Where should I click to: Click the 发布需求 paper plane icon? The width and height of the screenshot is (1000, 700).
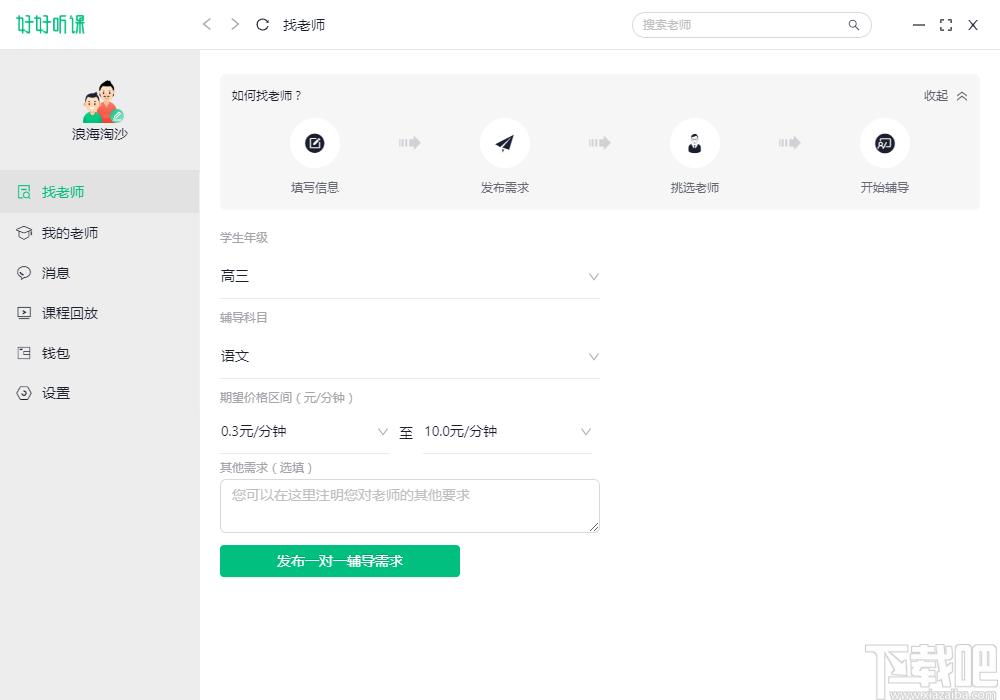pos(504,143)
